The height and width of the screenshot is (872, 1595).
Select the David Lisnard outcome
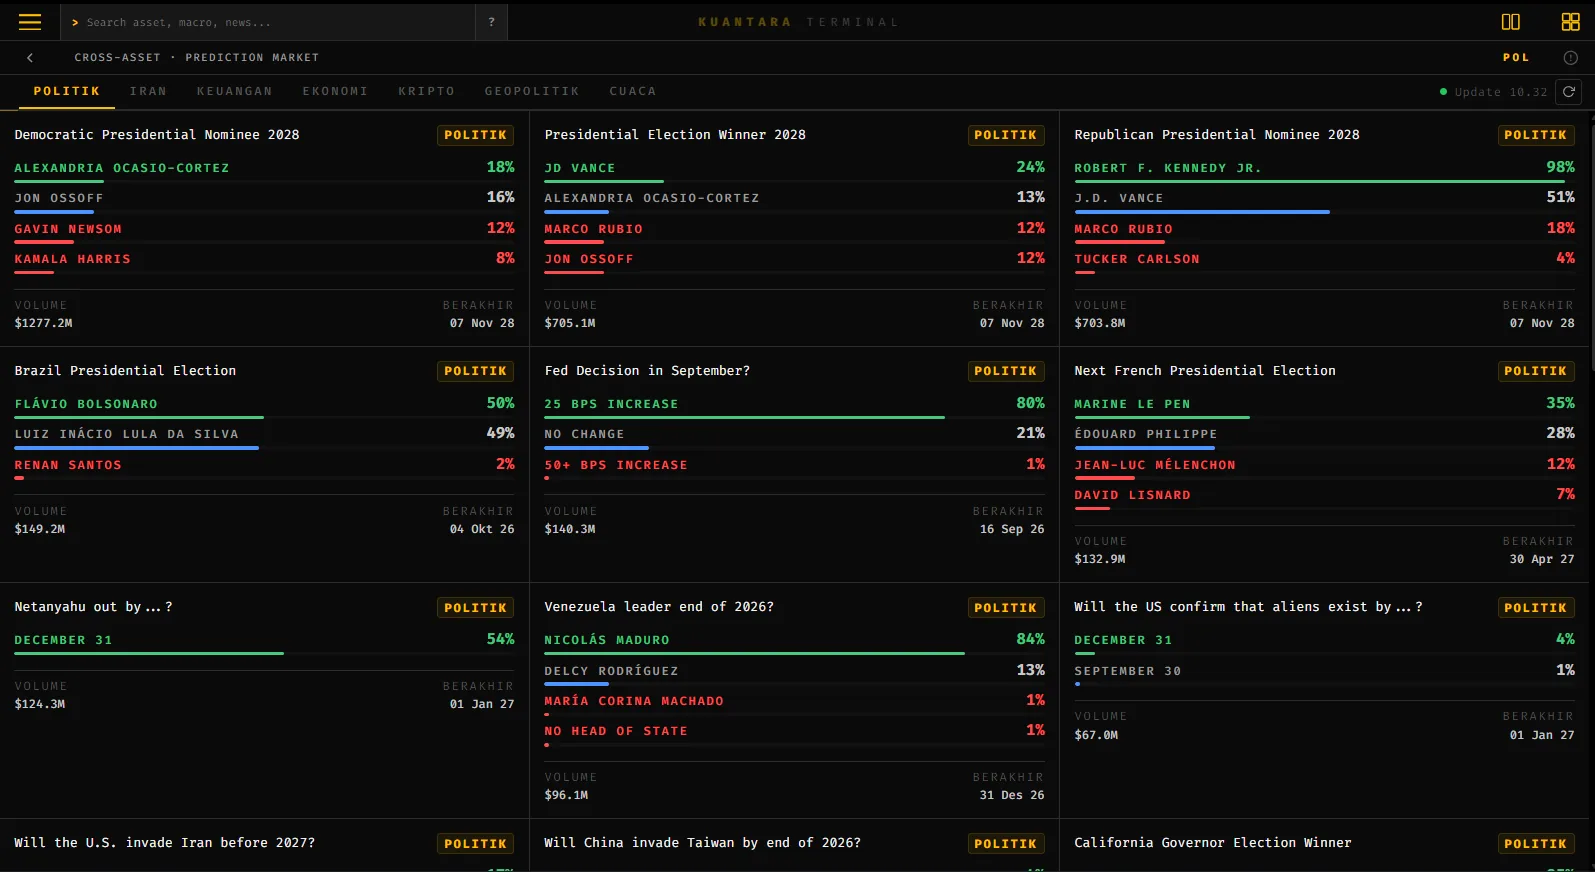tap(1324, 496)
